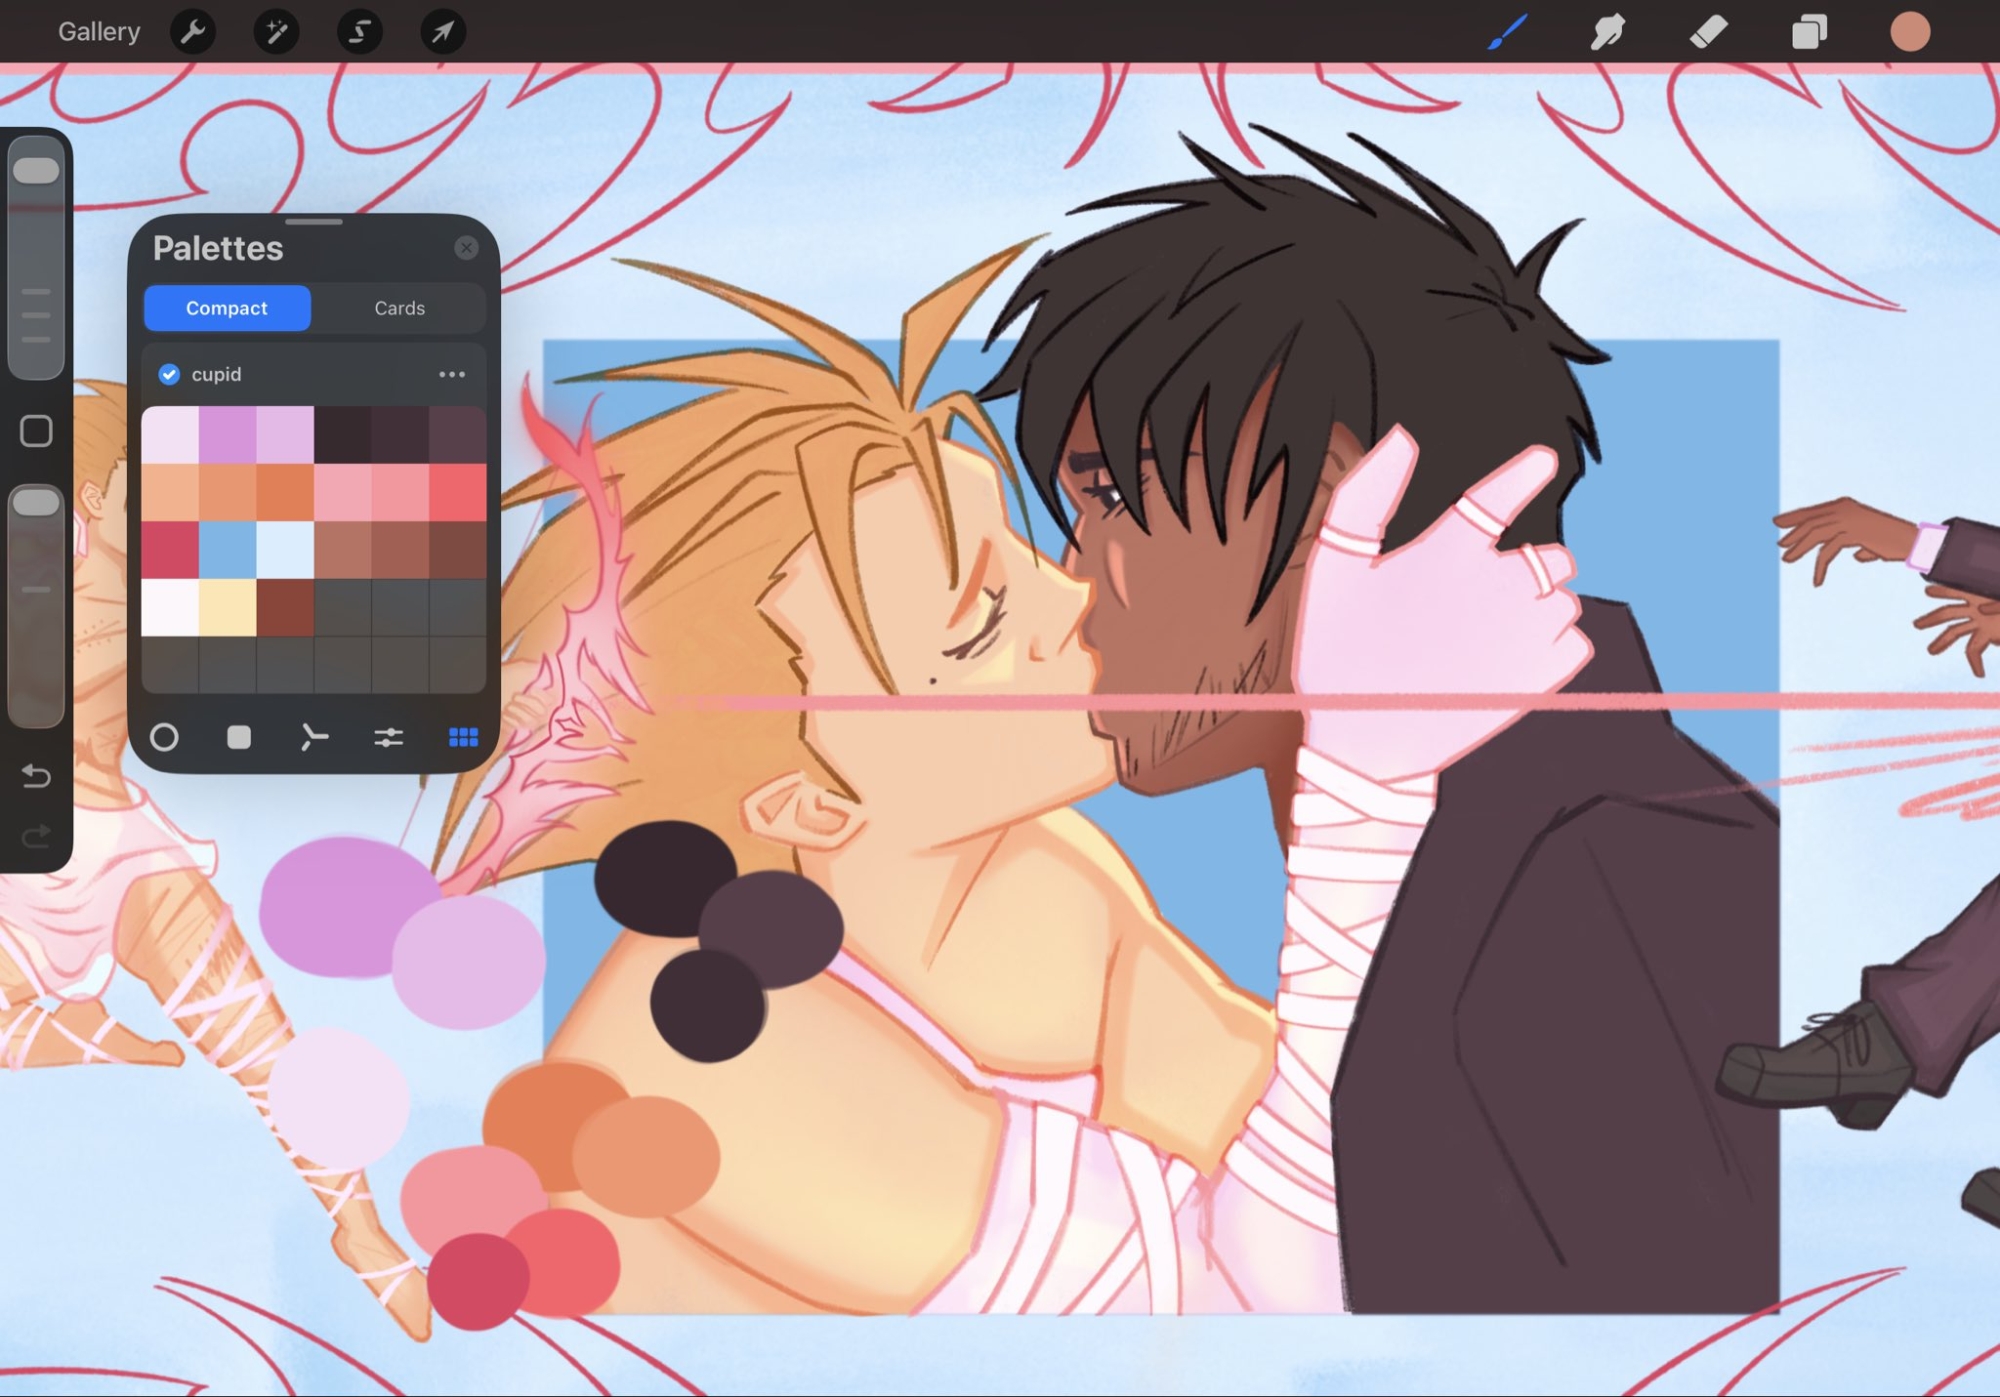Toggle cupid palette as default
Screen dimensions: 2000x1397
coord(169,374)
